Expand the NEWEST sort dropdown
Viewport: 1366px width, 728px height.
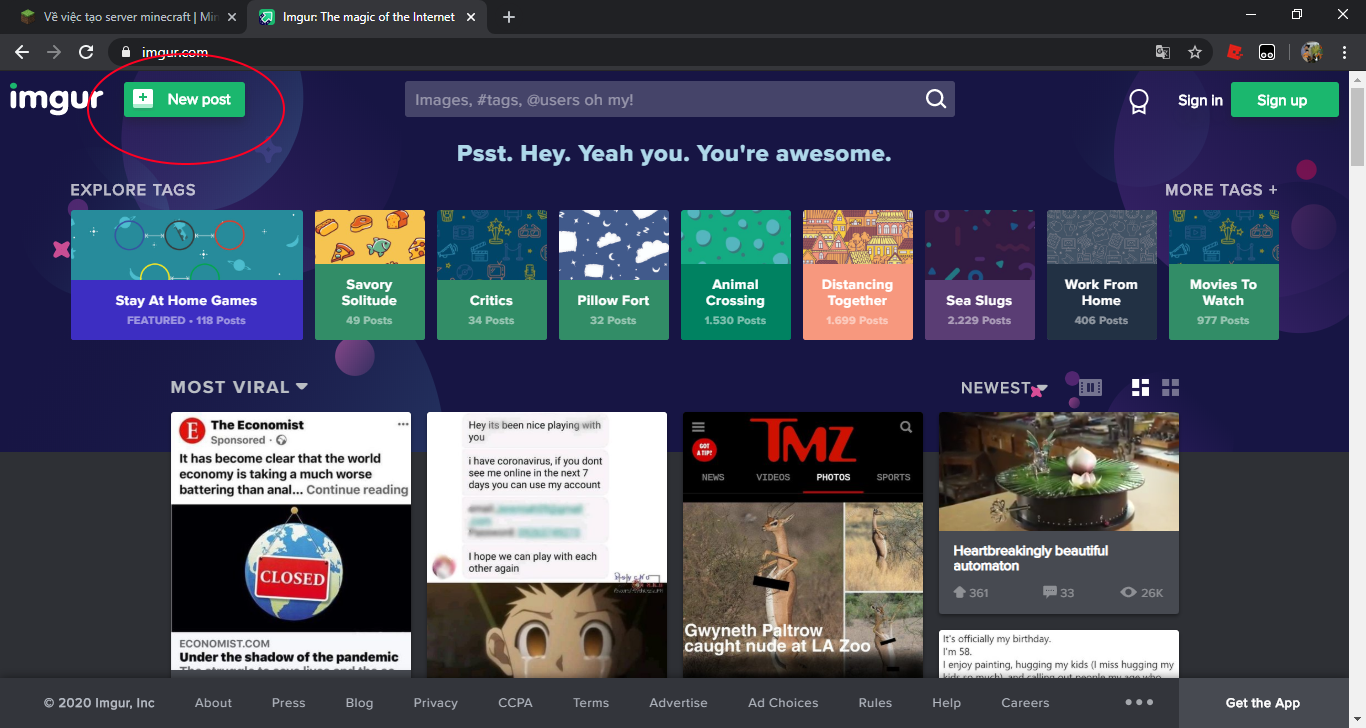click(1042, 388)
